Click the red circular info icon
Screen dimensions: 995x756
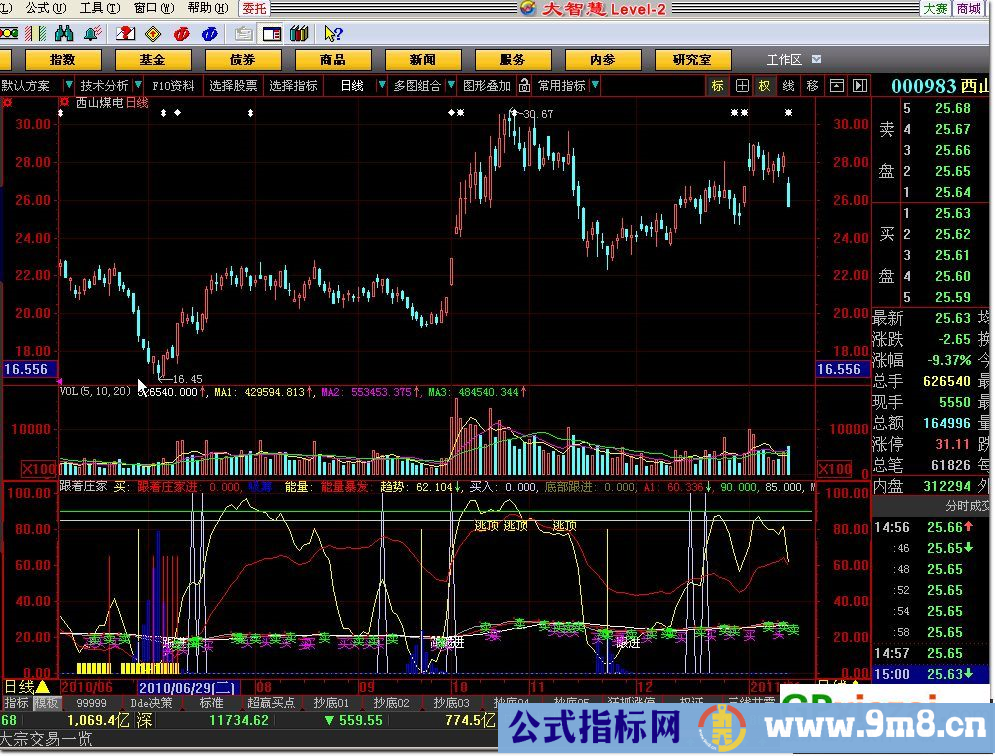click(x=182, y=35)
